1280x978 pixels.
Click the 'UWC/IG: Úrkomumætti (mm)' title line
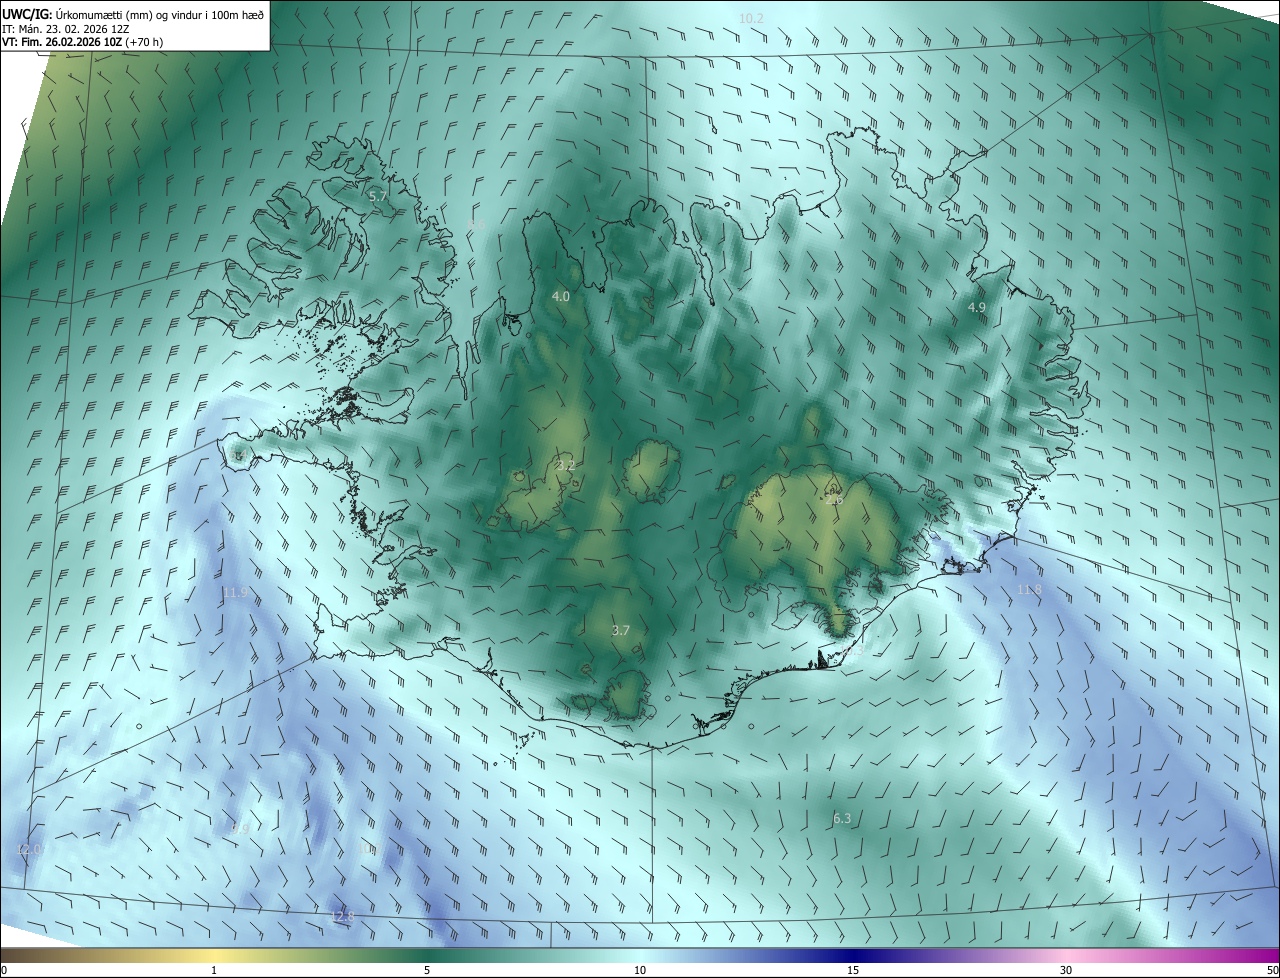point(133,15)
